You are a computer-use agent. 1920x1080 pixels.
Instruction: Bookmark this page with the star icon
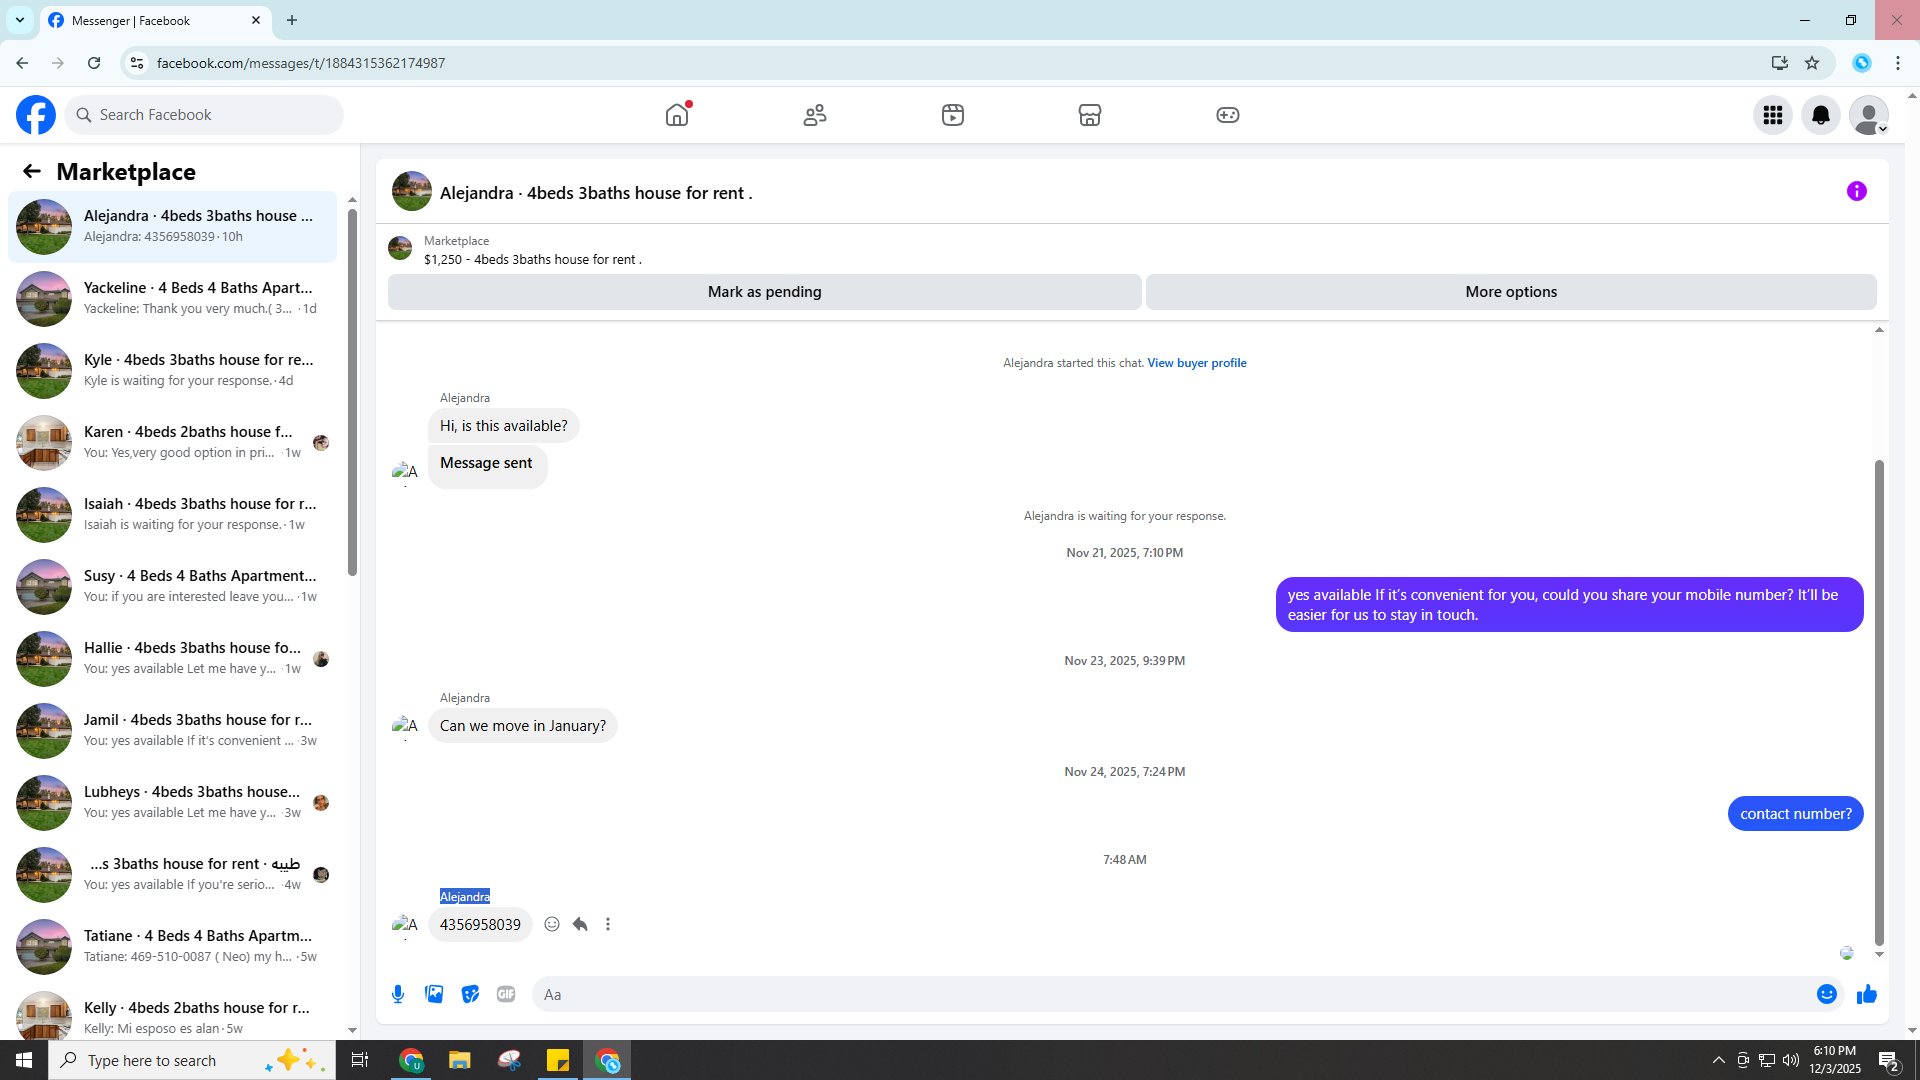pos(1812,63)
